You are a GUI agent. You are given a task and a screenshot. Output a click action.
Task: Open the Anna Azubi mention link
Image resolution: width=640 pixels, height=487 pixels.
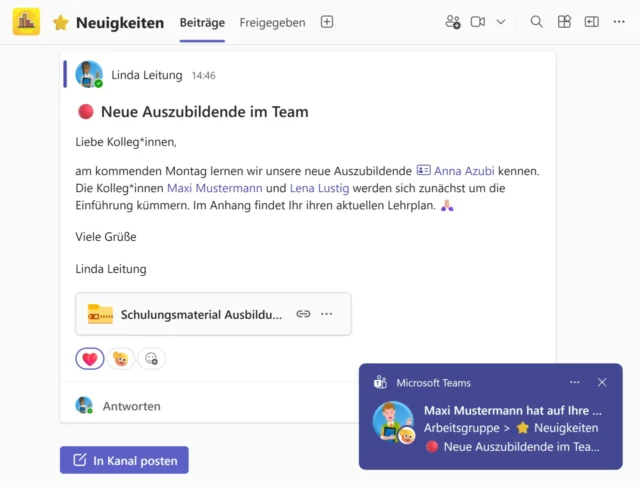pyautogui.click(x=464, y=171)
